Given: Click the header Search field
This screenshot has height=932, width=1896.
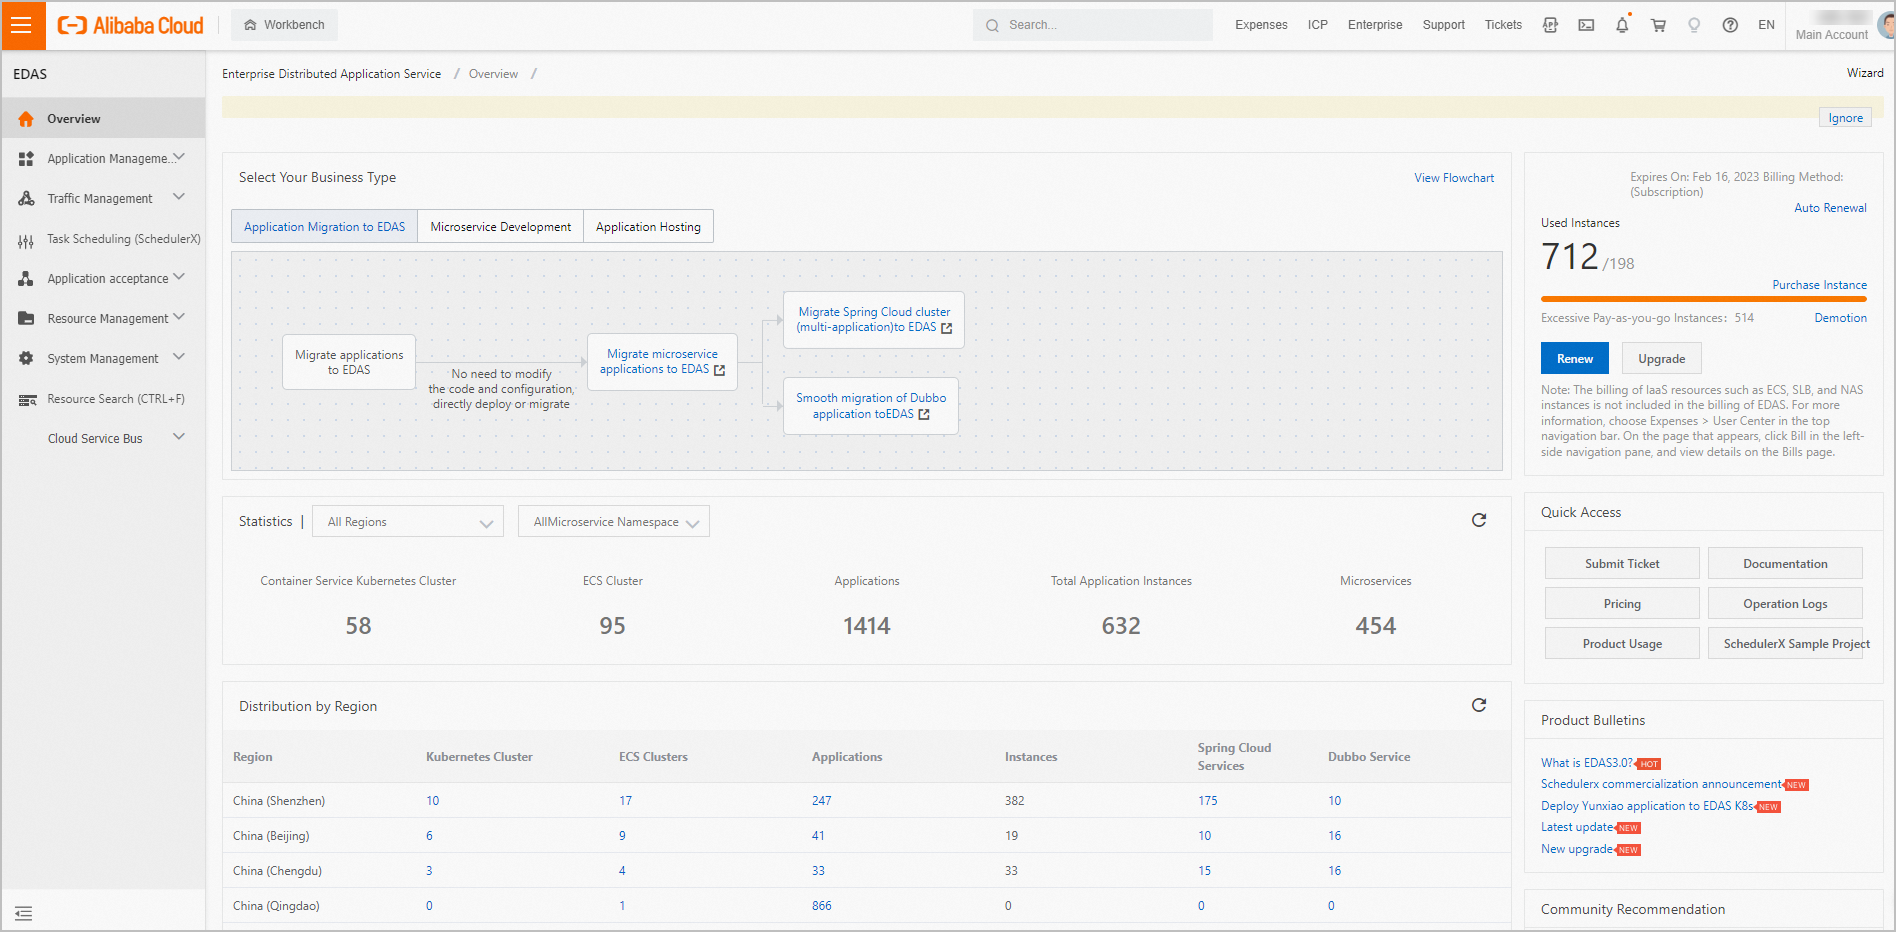Looking at the screenshot, I should [x=1092, y=25].
